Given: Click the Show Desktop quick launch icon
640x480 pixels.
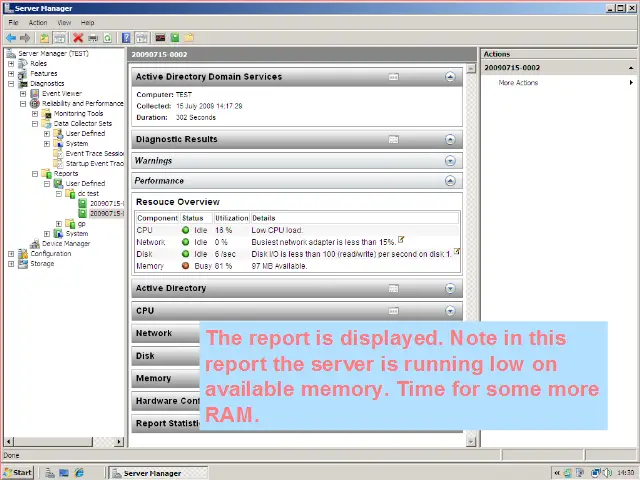Looking at the screenshot, I should [x=64, y=473].
